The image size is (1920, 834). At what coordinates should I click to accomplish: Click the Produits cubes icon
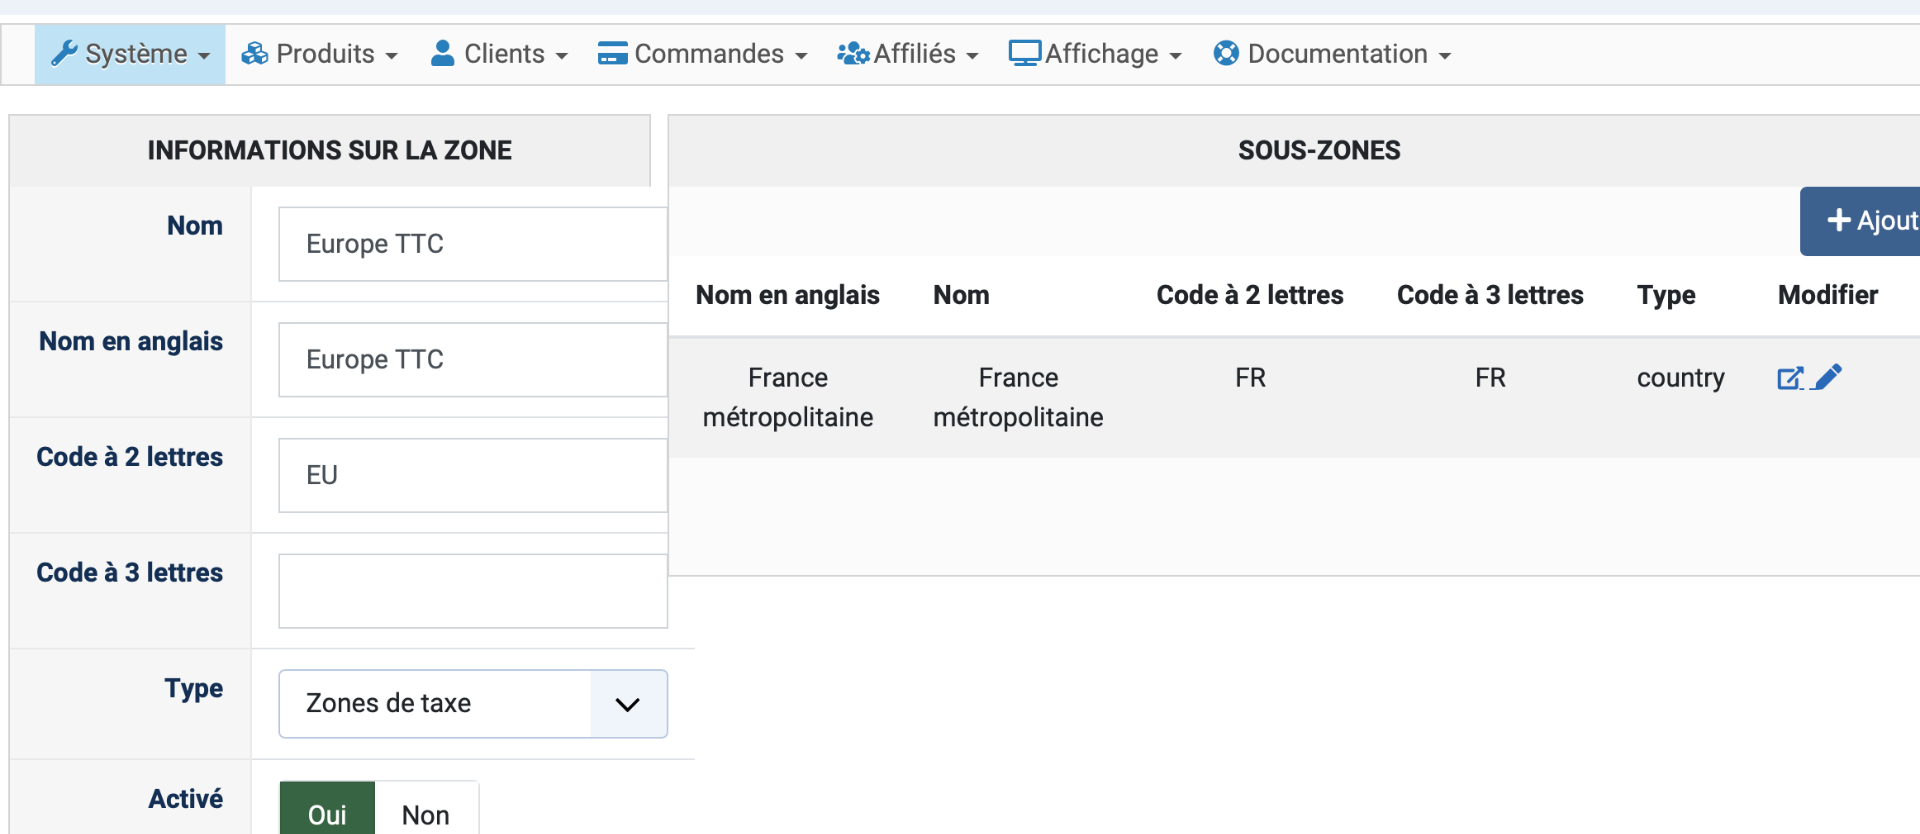pos(255,53)
